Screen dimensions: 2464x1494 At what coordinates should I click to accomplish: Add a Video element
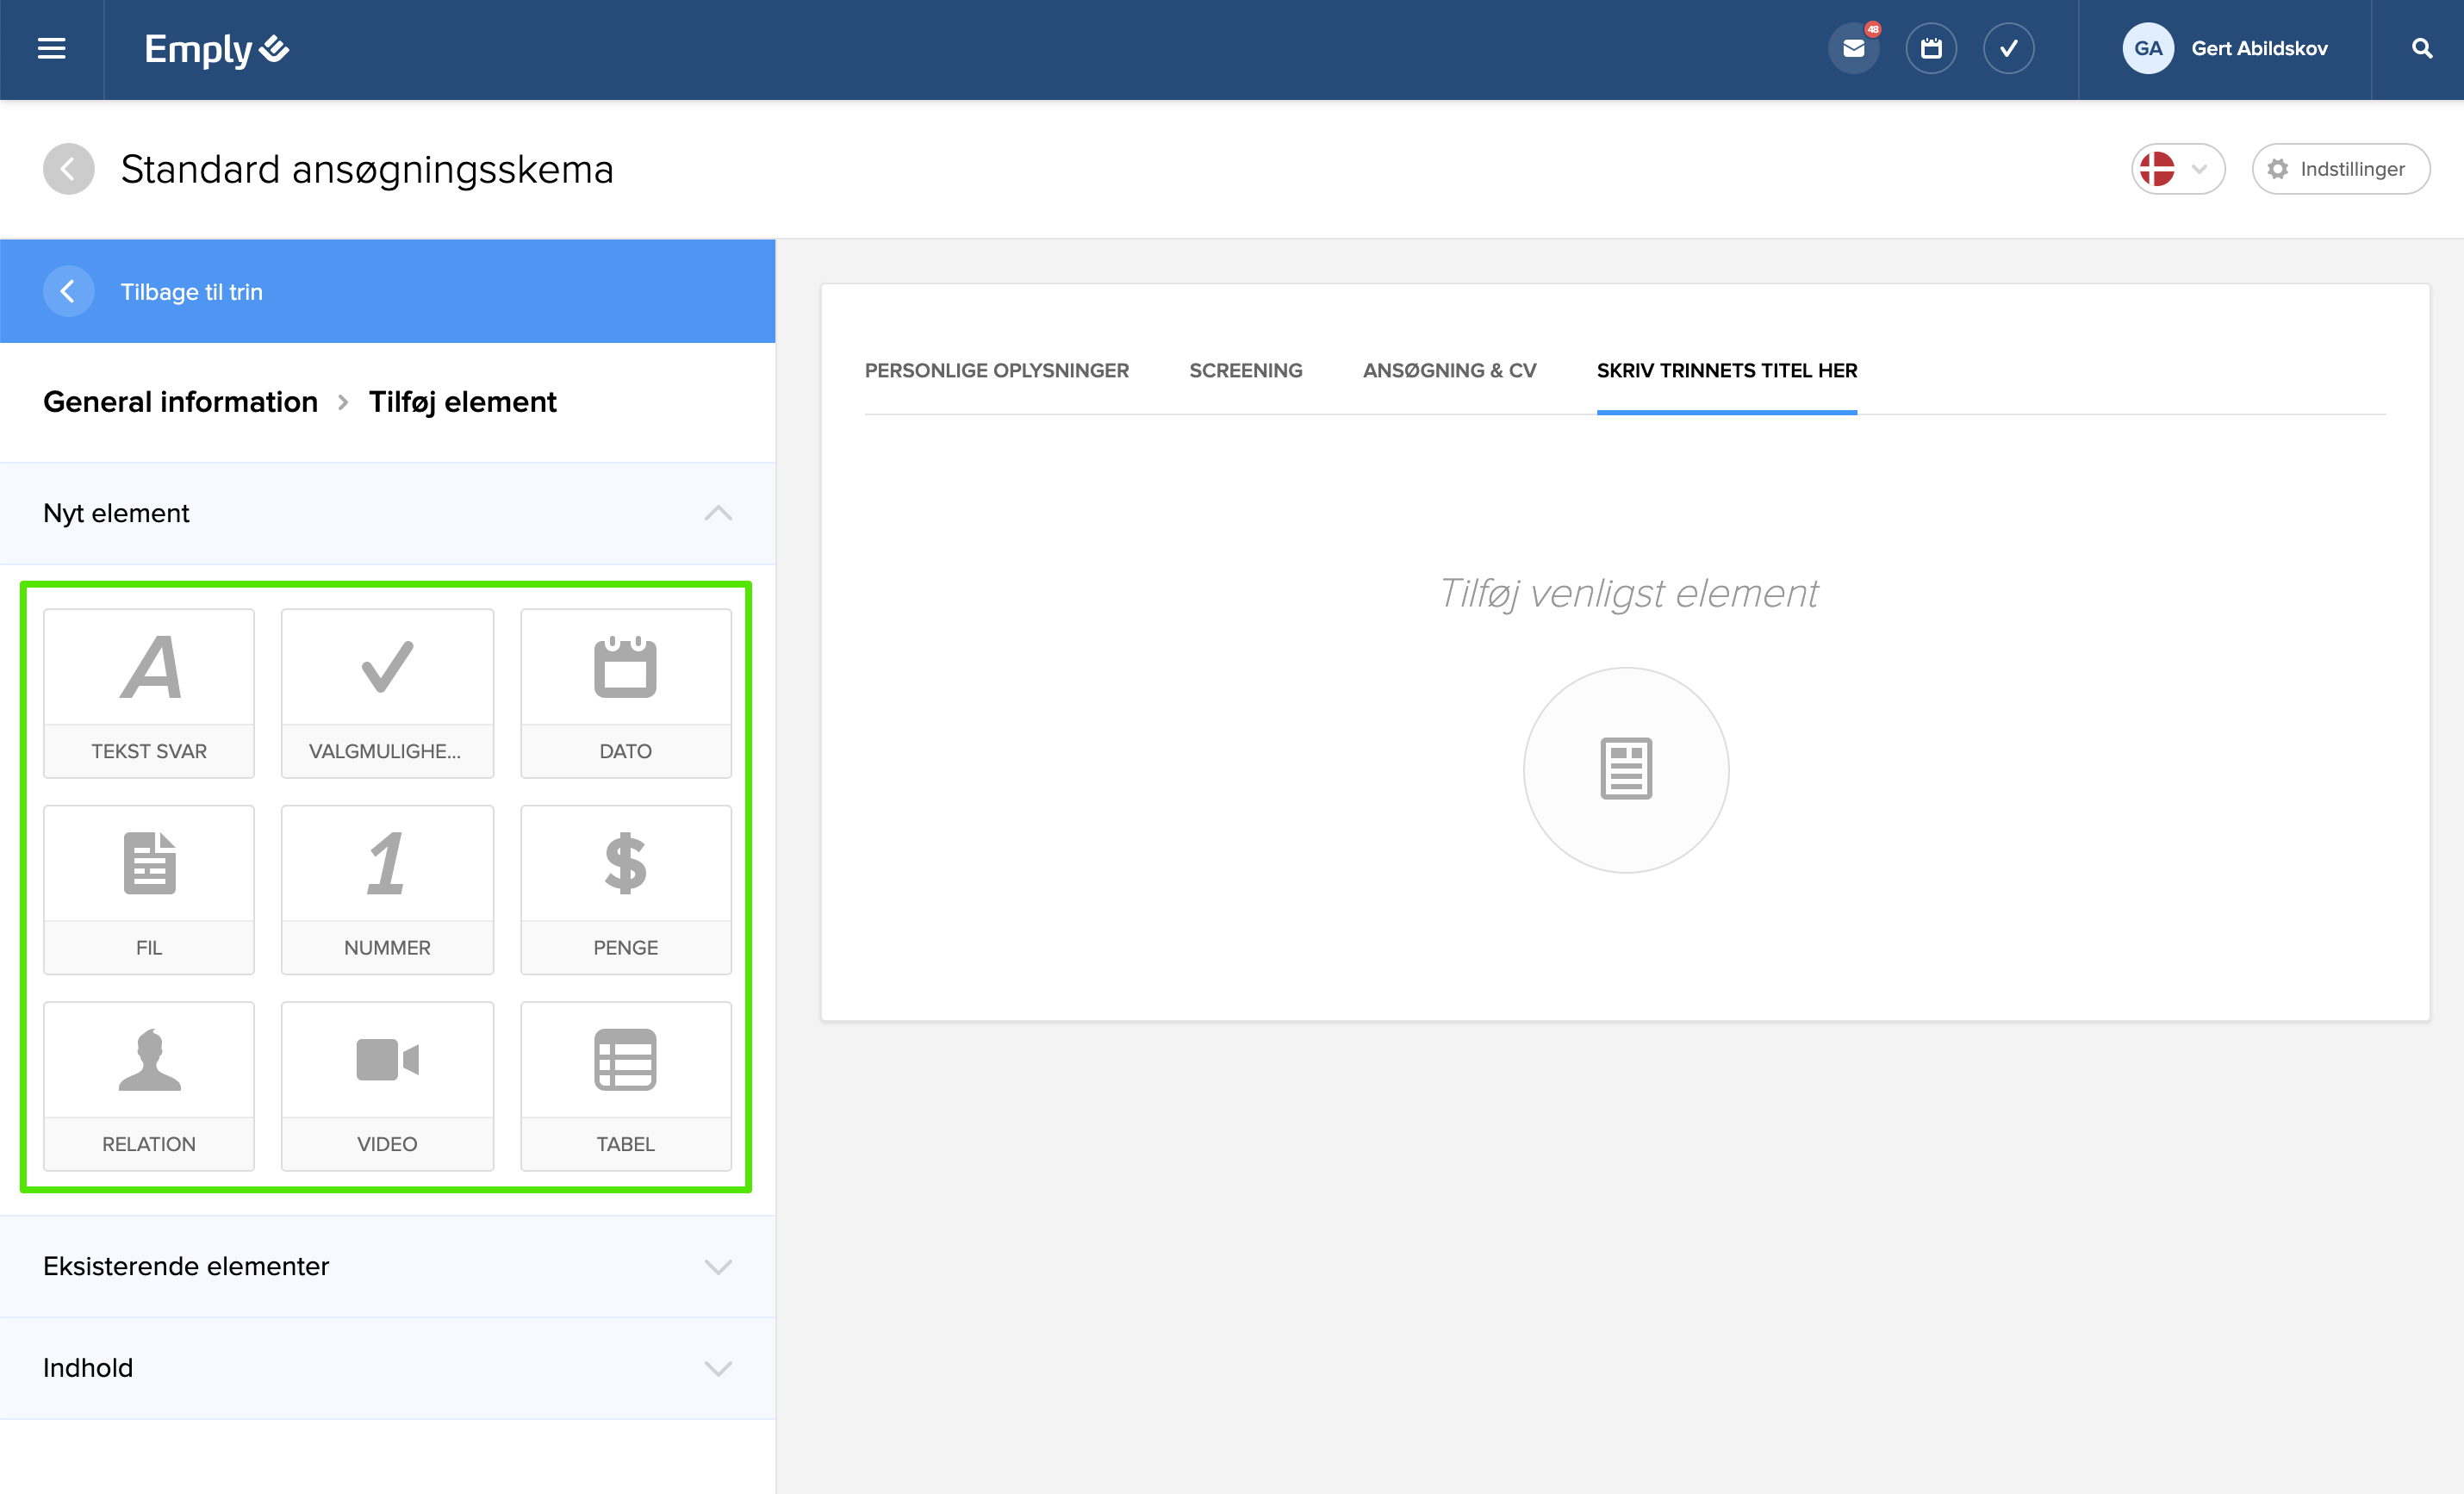point(387,1085)
